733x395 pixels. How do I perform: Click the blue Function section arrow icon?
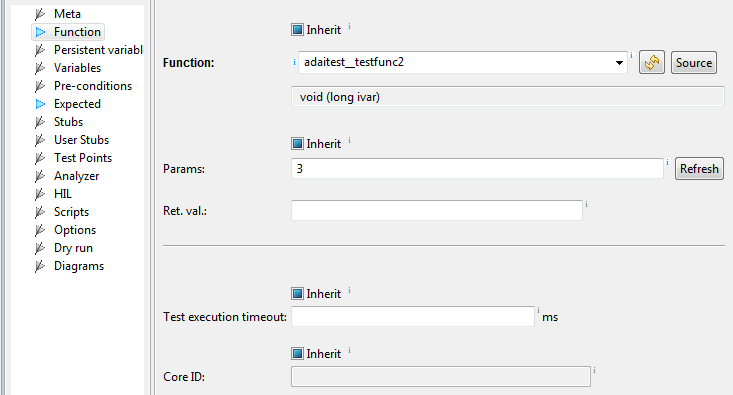point(41,32)
